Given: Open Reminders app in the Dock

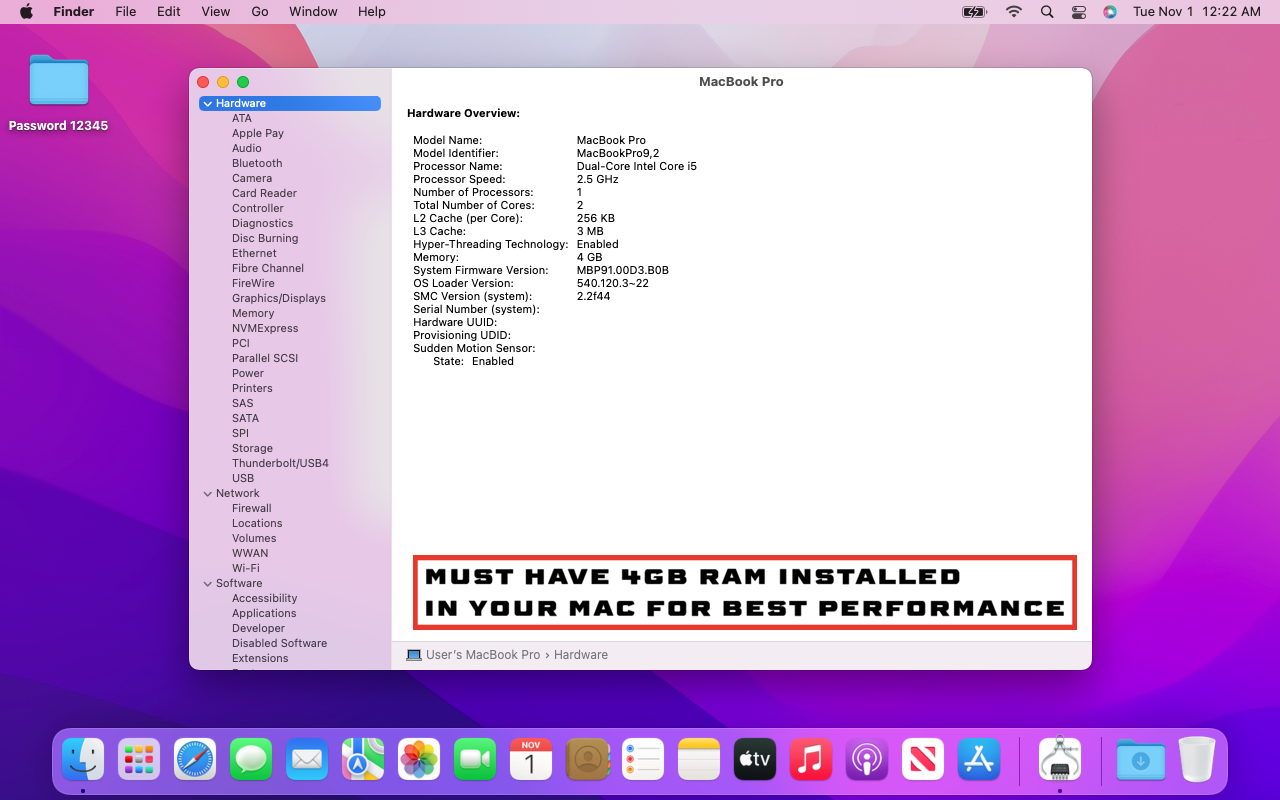Looking at the screenshot, I should point(643,760).
